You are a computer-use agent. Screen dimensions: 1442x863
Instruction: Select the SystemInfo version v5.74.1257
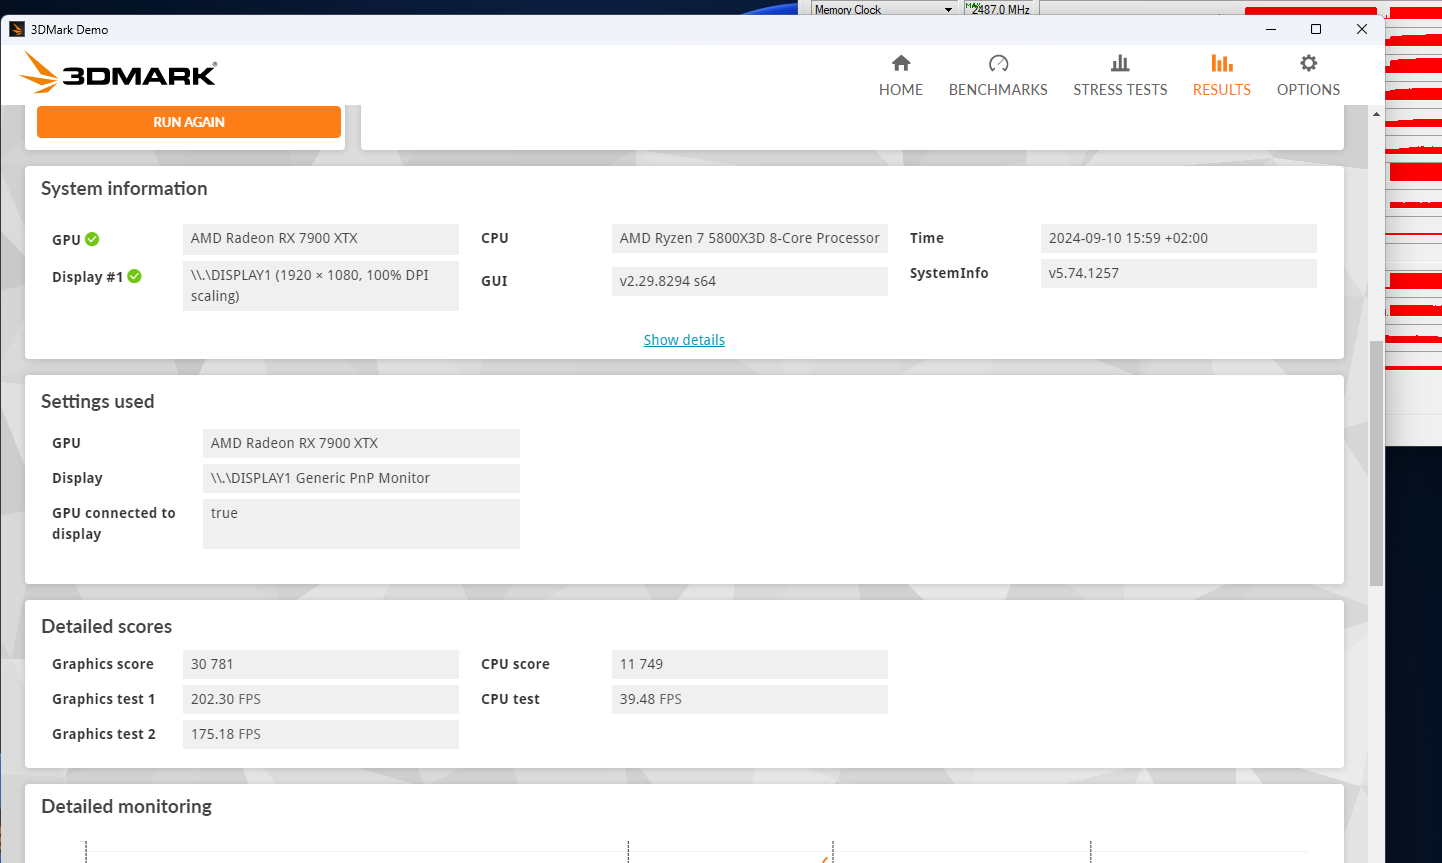(x=1179, y=273)
